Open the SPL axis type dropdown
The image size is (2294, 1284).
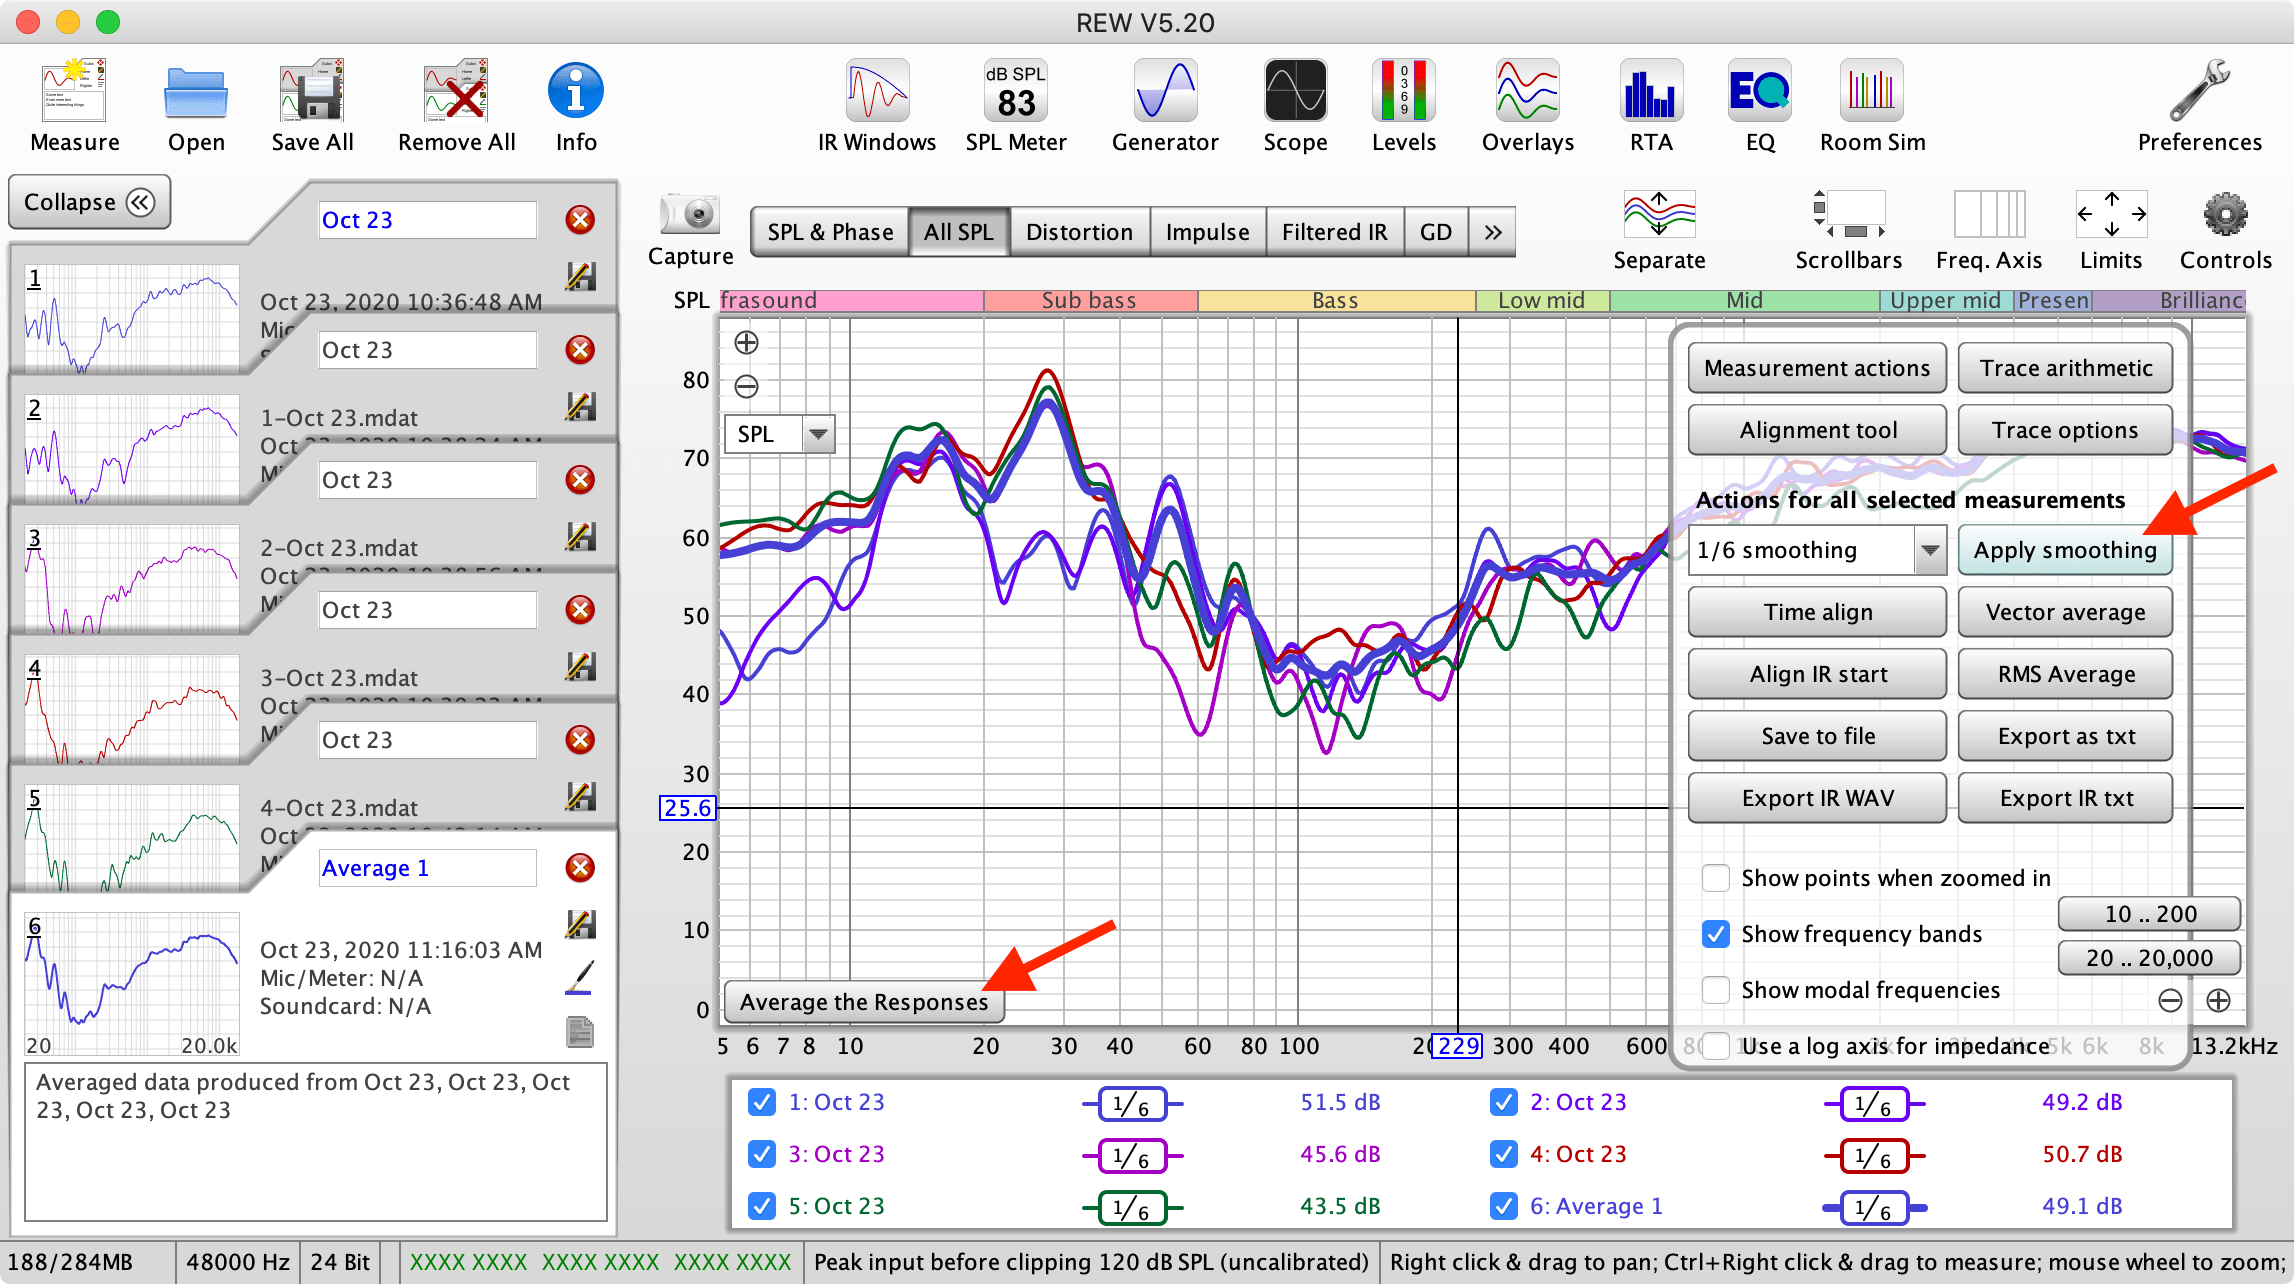(818, 434)
